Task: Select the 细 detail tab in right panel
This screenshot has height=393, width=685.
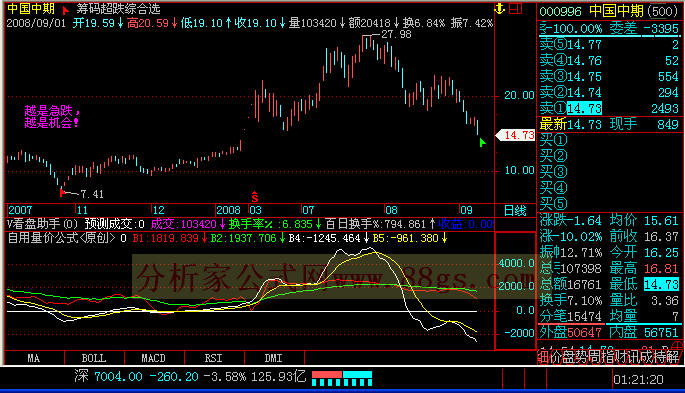Action: [543, 358]
